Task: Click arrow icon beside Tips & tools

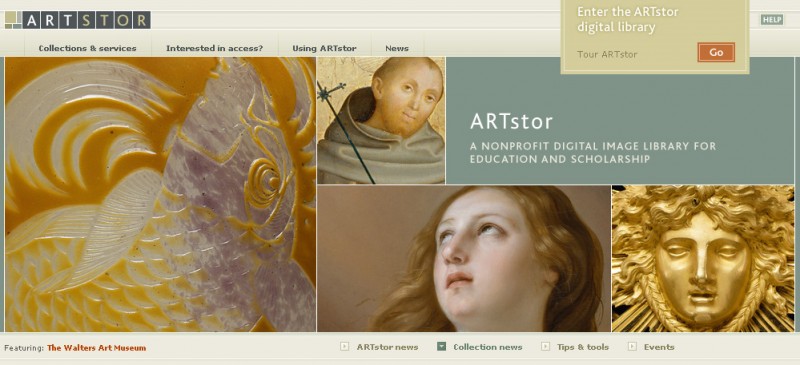Action: click(545, 347)
